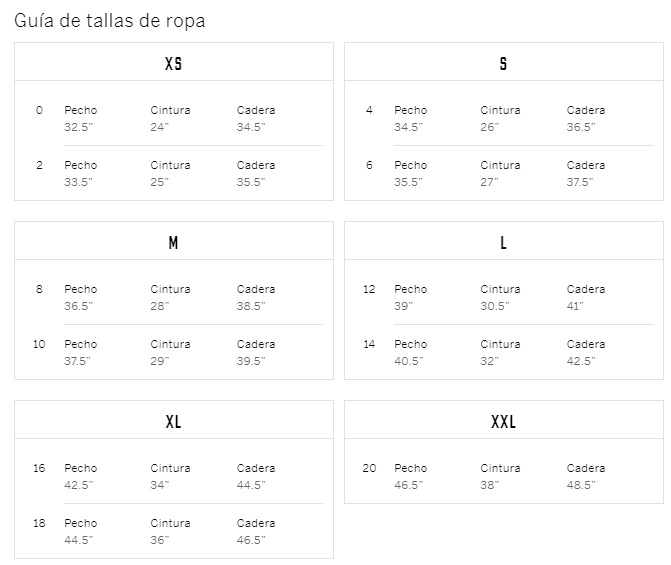Image resolution: width=671 pixels, height=565 pixels.
Task: Click size number 14 row label
Action: coord(369,344)
